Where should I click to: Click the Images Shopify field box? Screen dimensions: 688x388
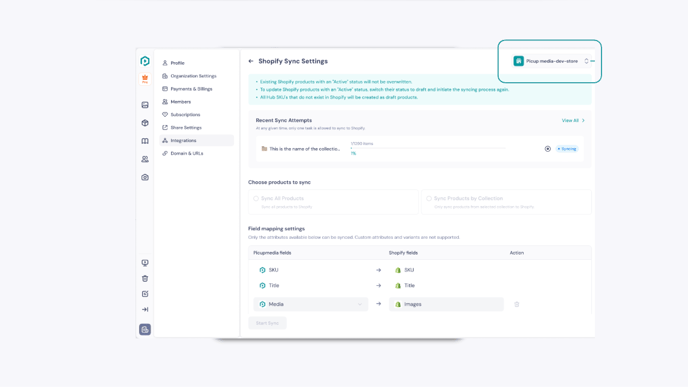click(446, 304)
